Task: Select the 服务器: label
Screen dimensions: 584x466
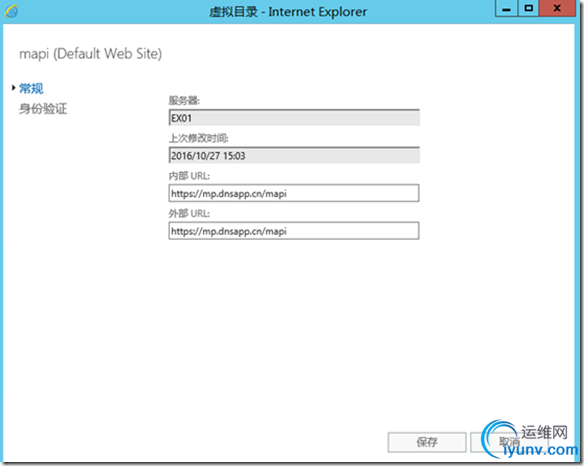Action: (x=184, y=101)
